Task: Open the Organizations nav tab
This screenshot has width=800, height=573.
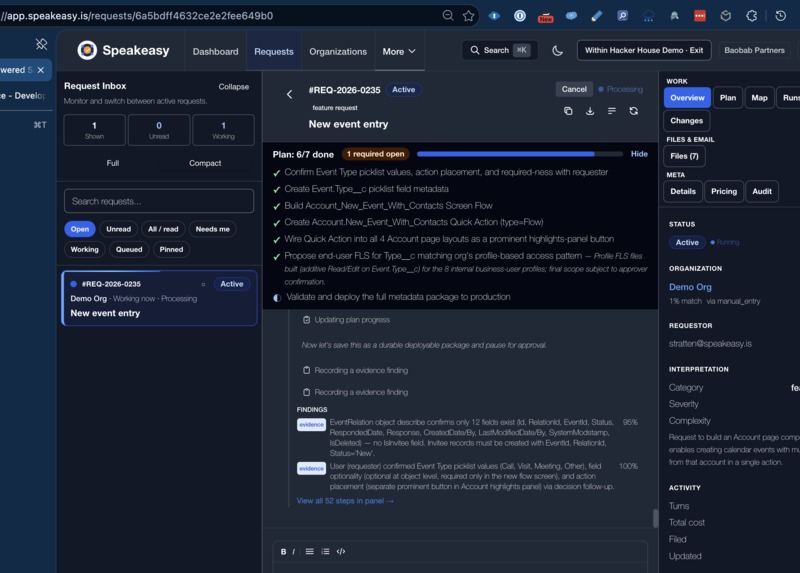Action: click(338, 52)
